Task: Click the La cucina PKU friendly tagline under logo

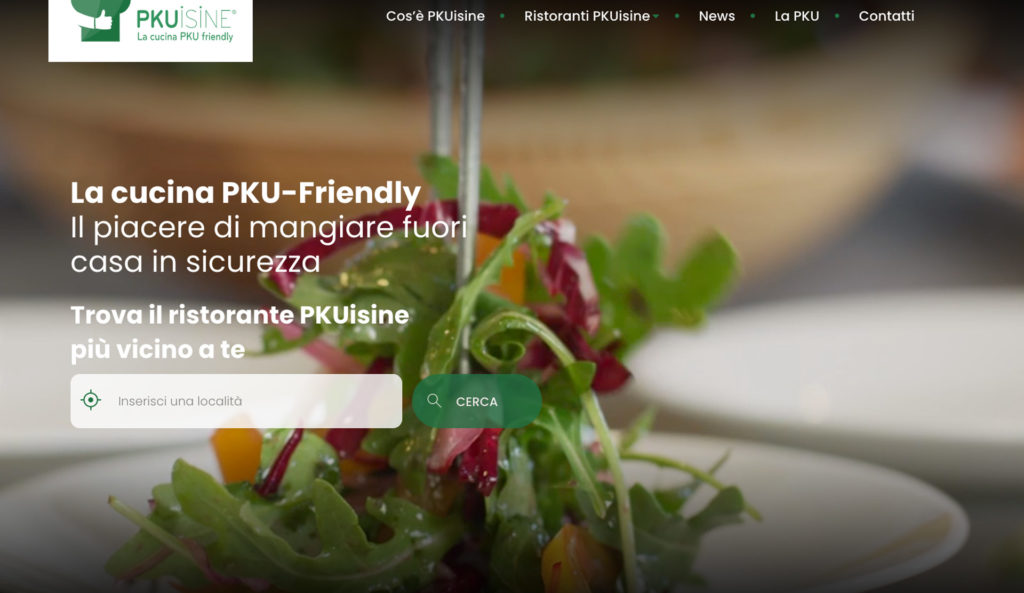Action: click(x=185, y=37)
